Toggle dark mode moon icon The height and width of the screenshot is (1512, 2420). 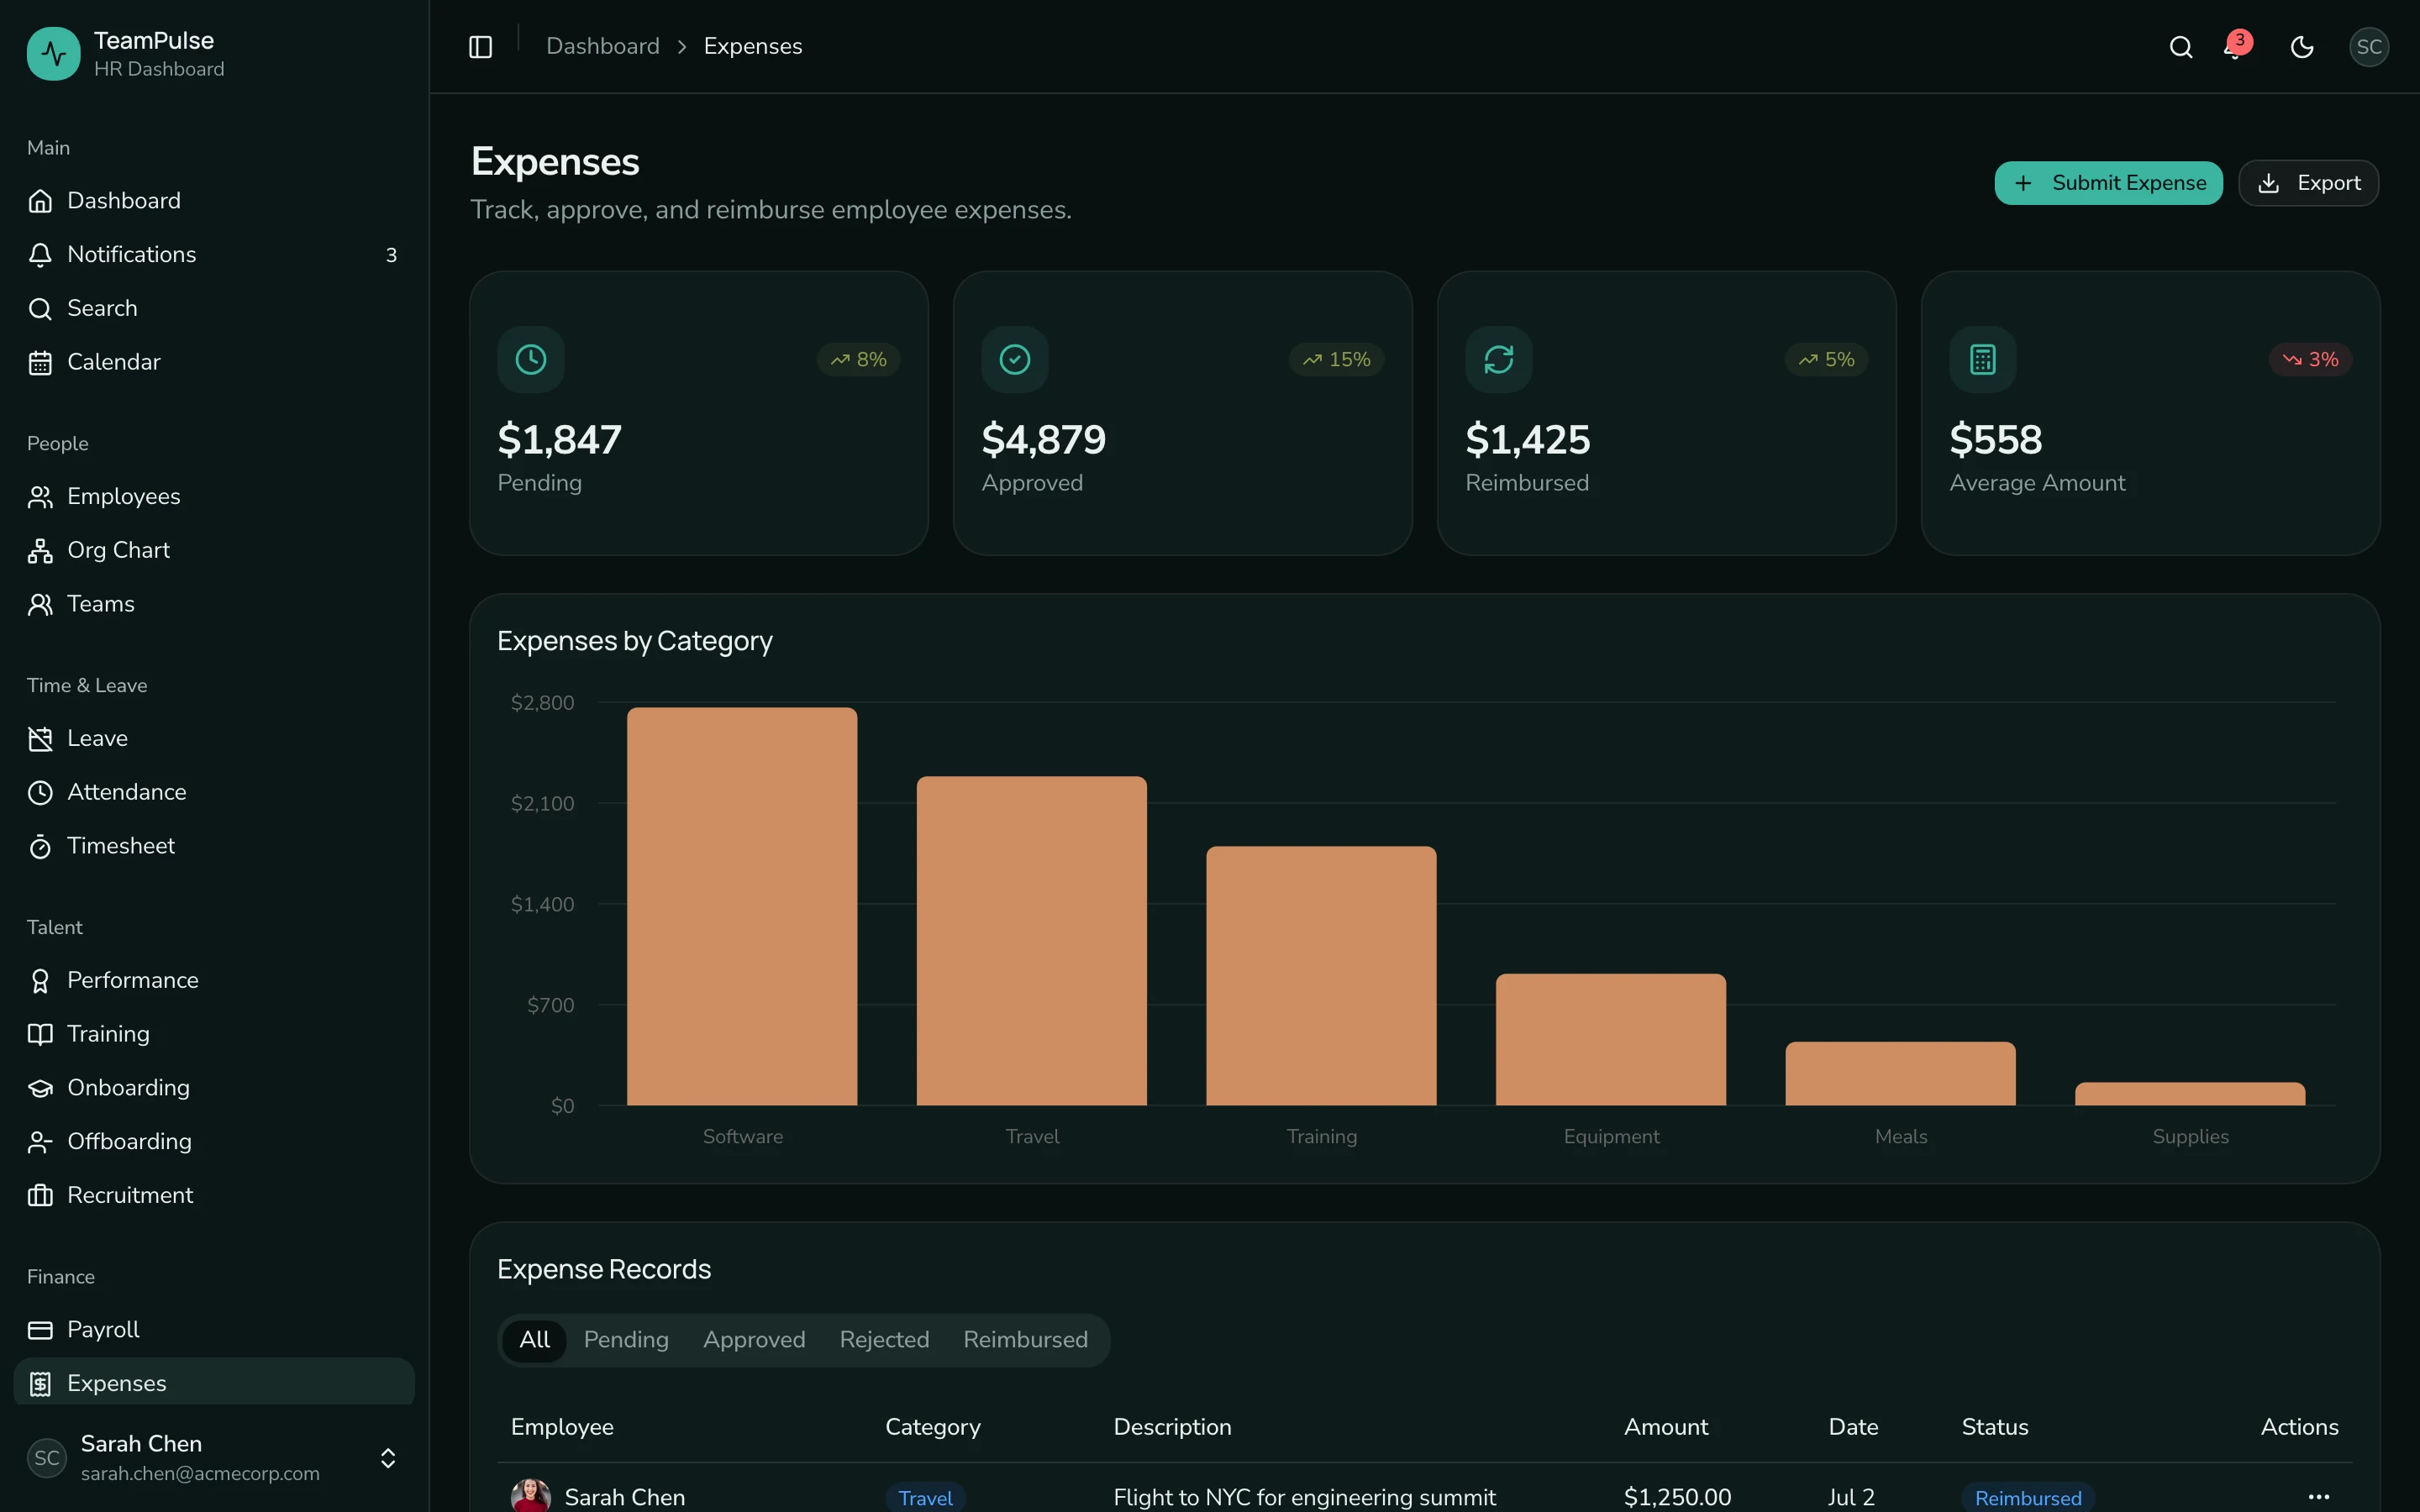[x=2302, y=47]
